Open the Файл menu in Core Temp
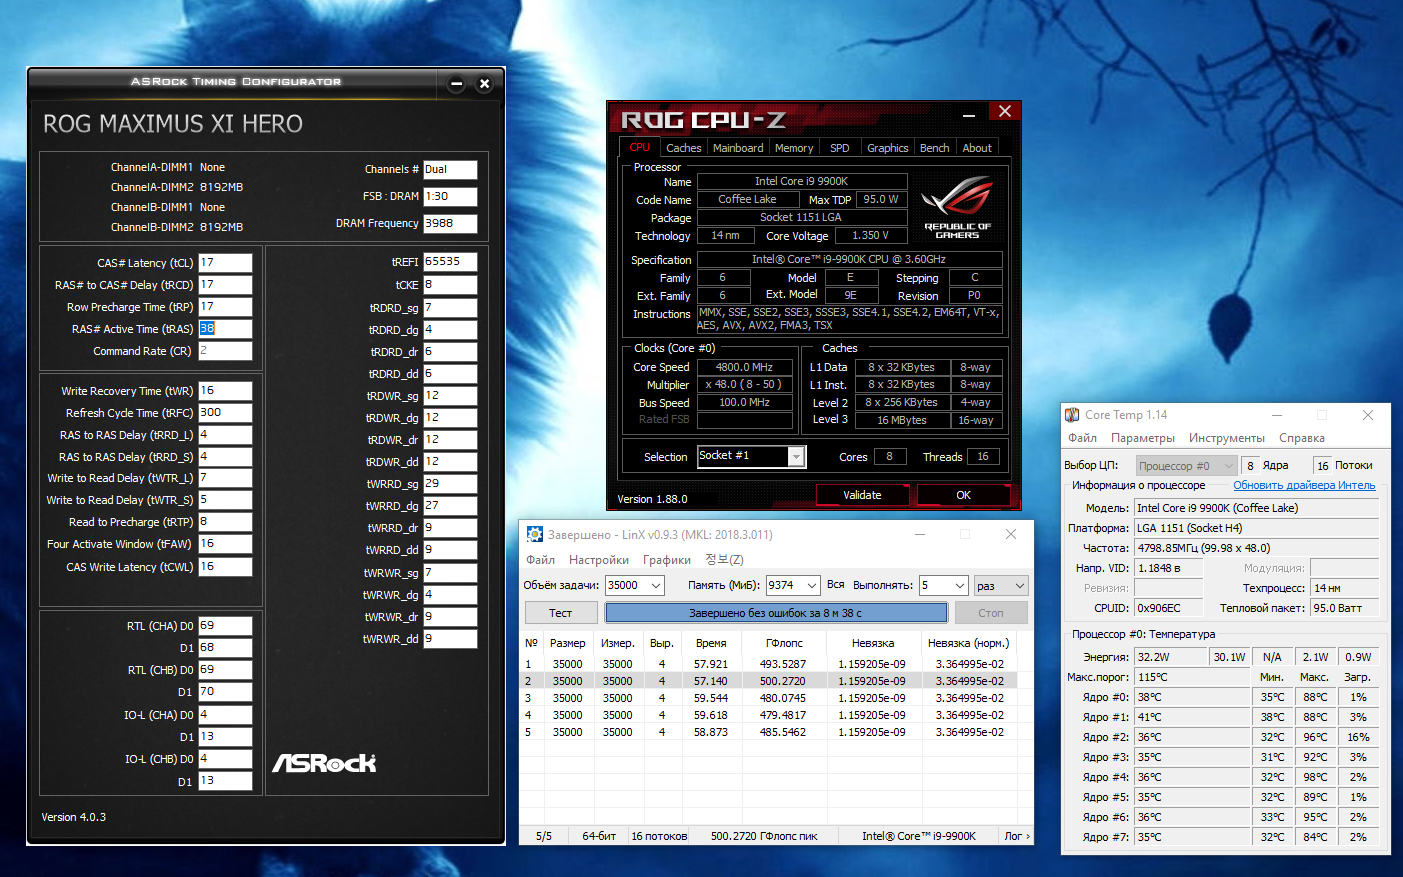The height and width of the screenshot is (877, 1403). coord(1082,438)
